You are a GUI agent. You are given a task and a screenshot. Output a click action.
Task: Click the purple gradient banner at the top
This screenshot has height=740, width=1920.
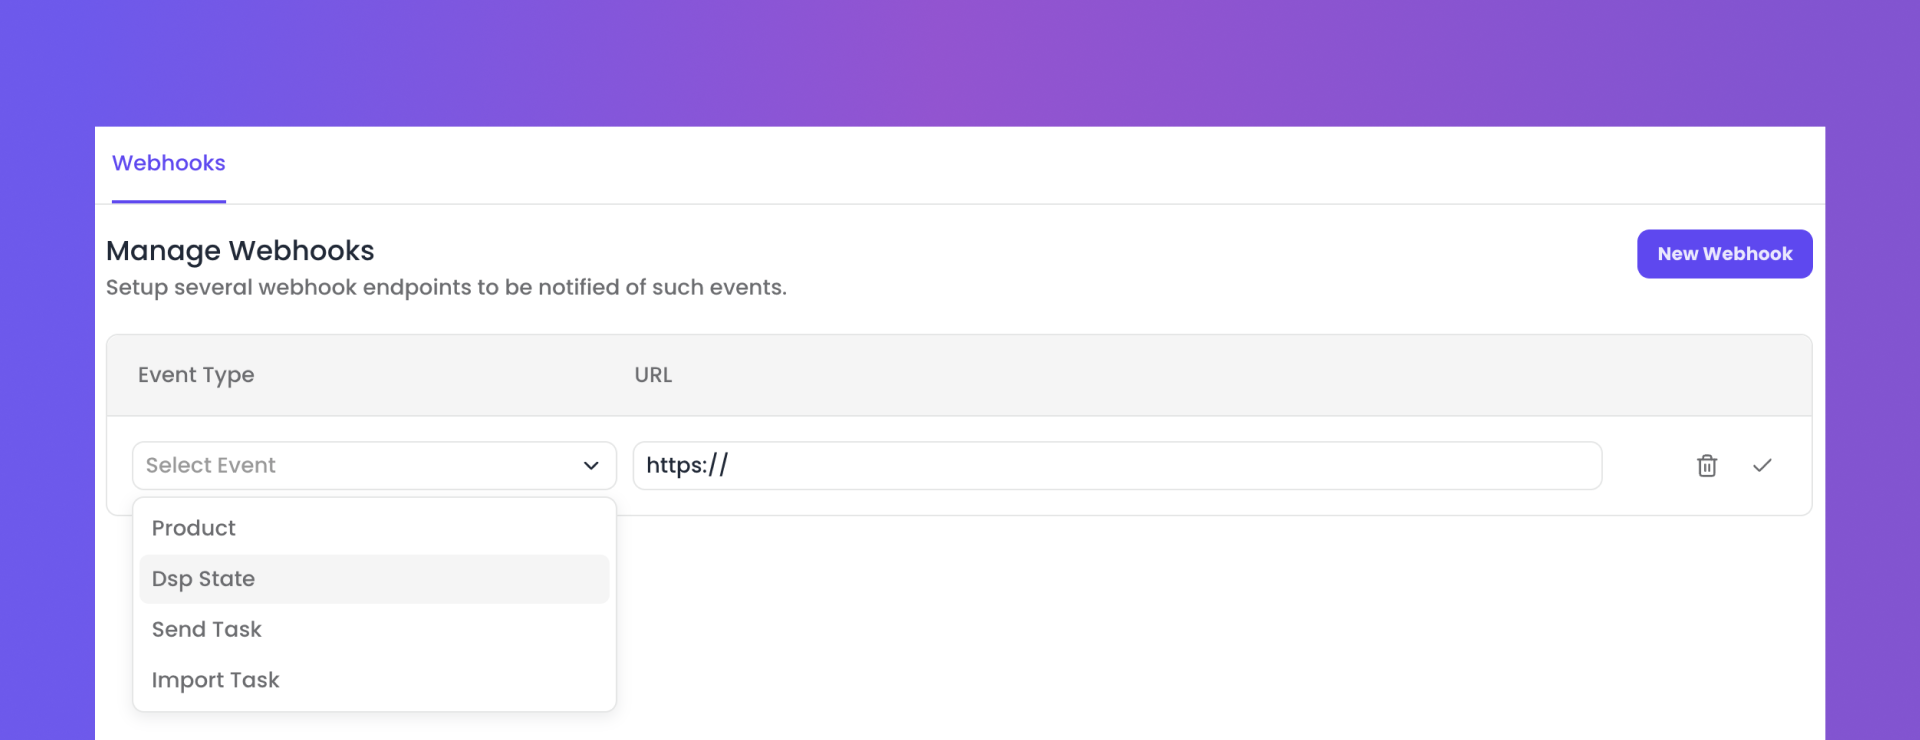[x=960, y=62]
